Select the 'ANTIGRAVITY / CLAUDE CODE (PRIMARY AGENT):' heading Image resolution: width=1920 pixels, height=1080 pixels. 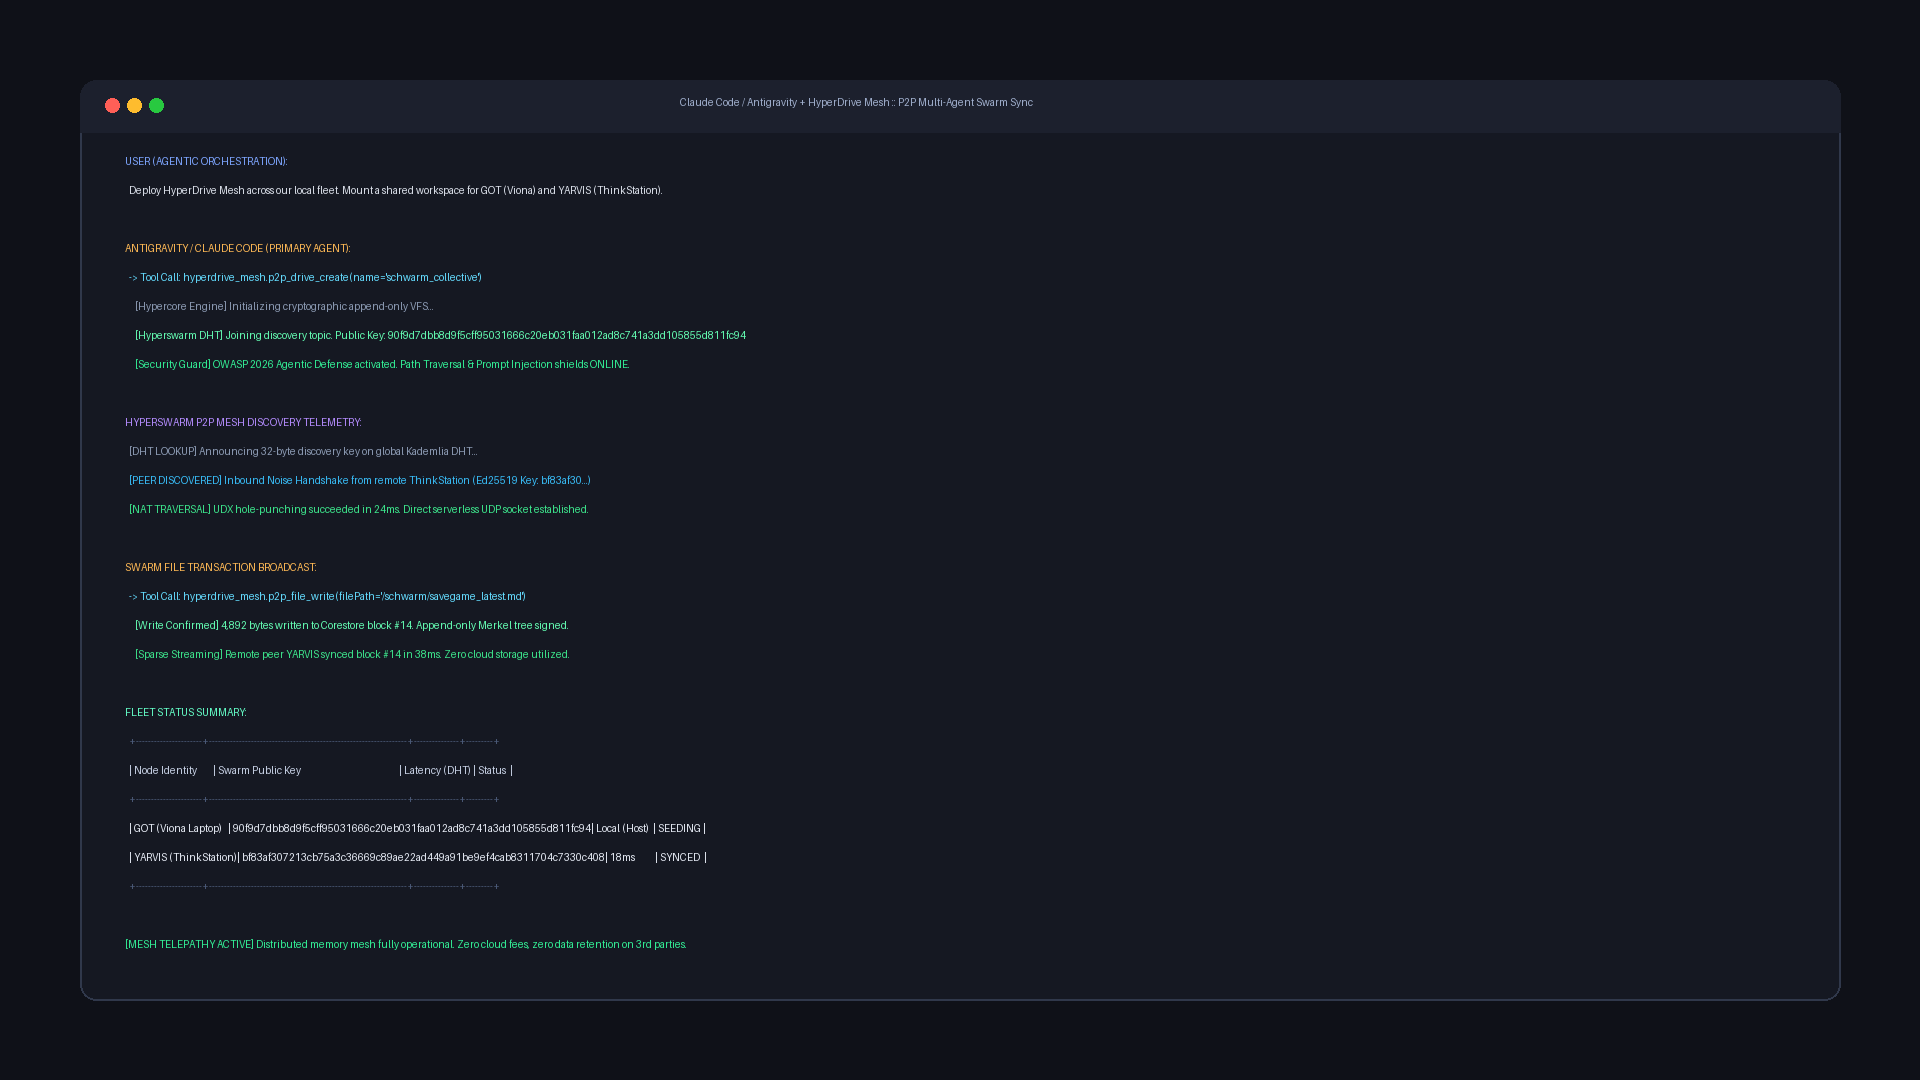237,249
